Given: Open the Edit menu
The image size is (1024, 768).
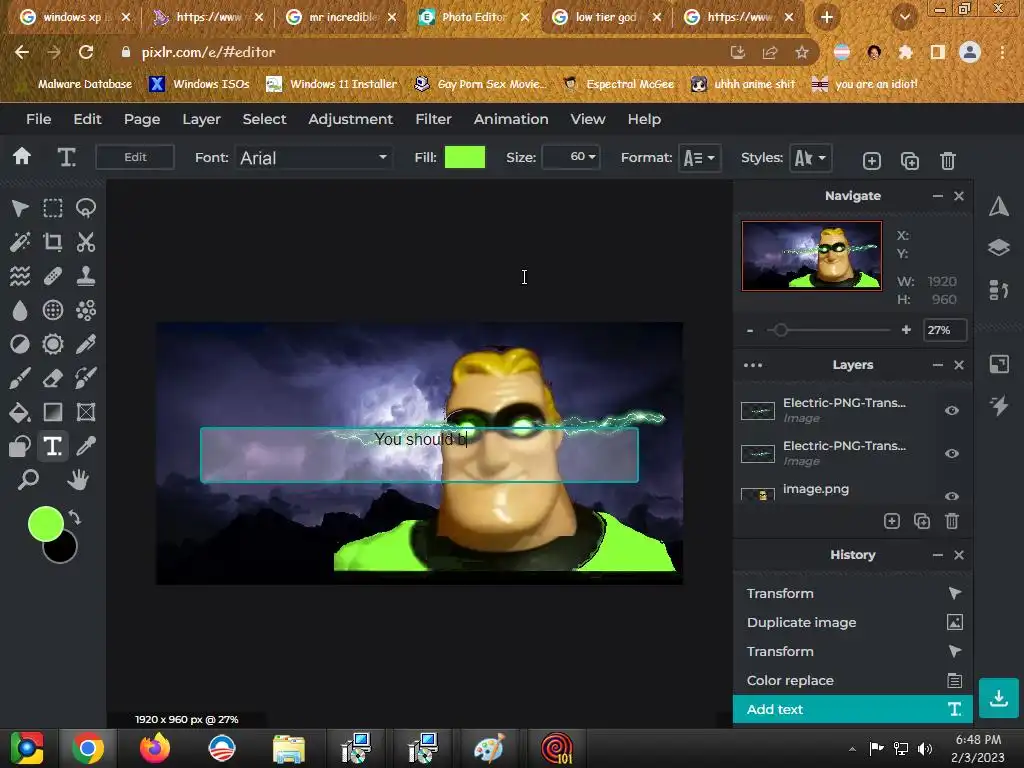Looking at the screenshot, I should 87,119.
